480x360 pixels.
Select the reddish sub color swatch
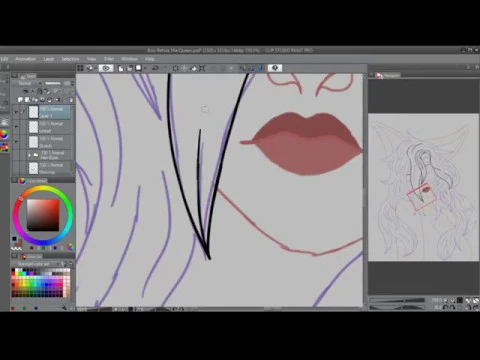19,243
